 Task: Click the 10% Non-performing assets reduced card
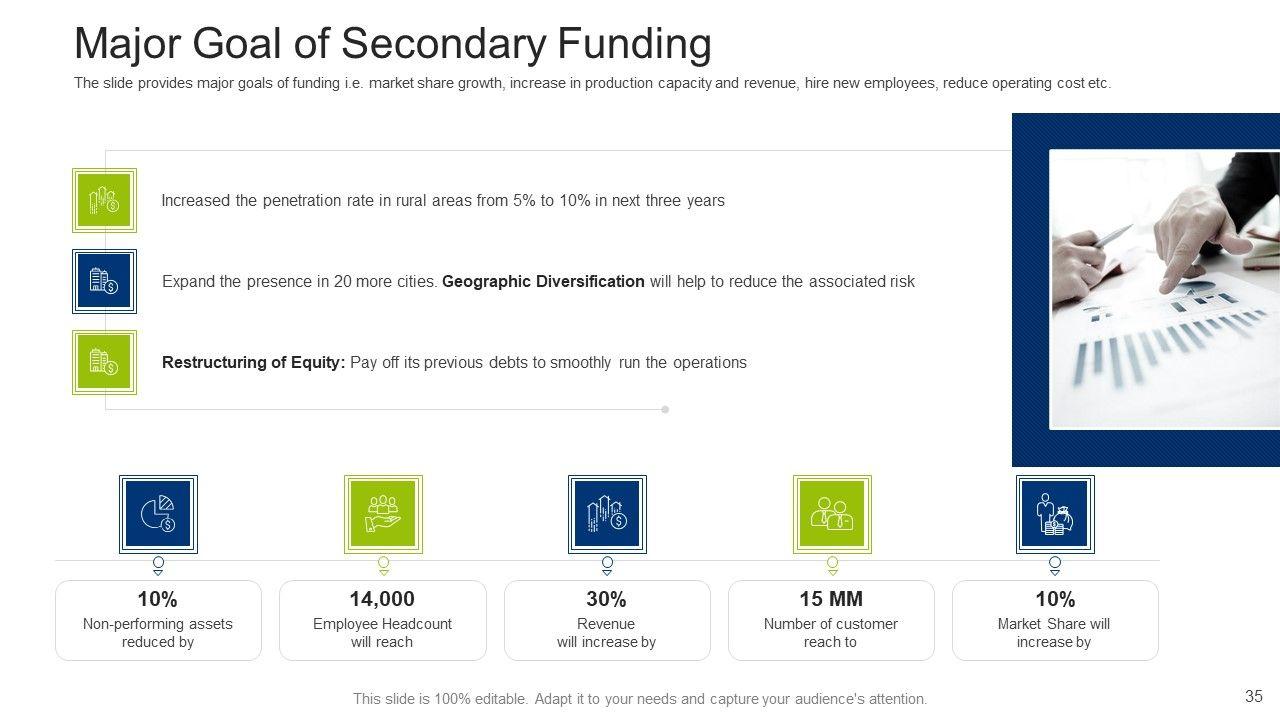coord(158,620)
